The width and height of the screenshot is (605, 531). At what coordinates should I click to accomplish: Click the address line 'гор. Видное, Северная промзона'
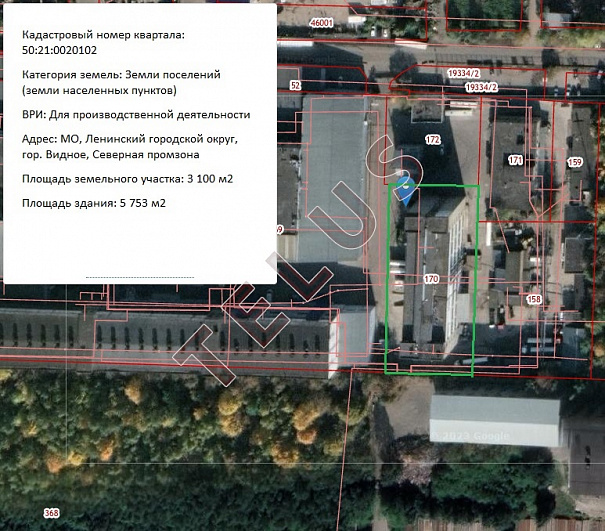(111, 155)
